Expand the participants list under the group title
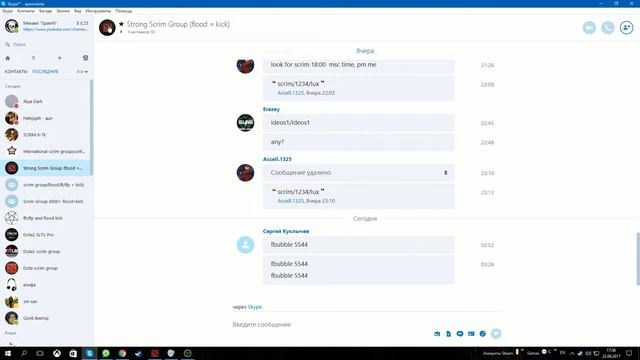Image resolution: width=640 pixels, height=360 pixels. [x=121, y=32]
